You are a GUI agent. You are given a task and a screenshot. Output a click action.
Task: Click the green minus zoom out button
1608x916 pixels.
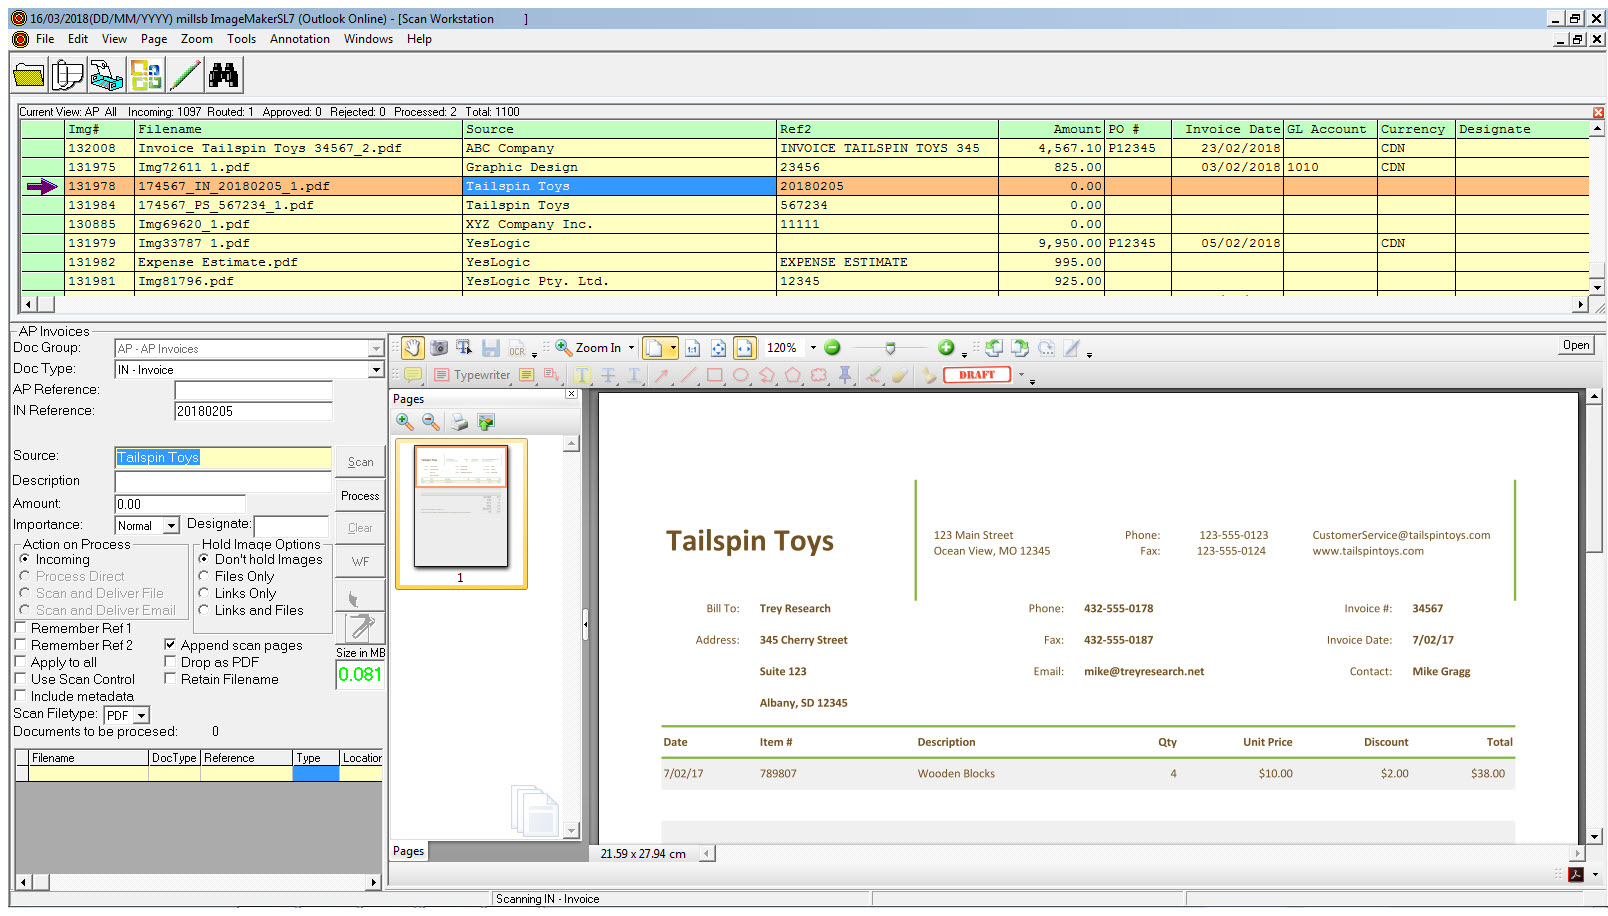[832, 348]
